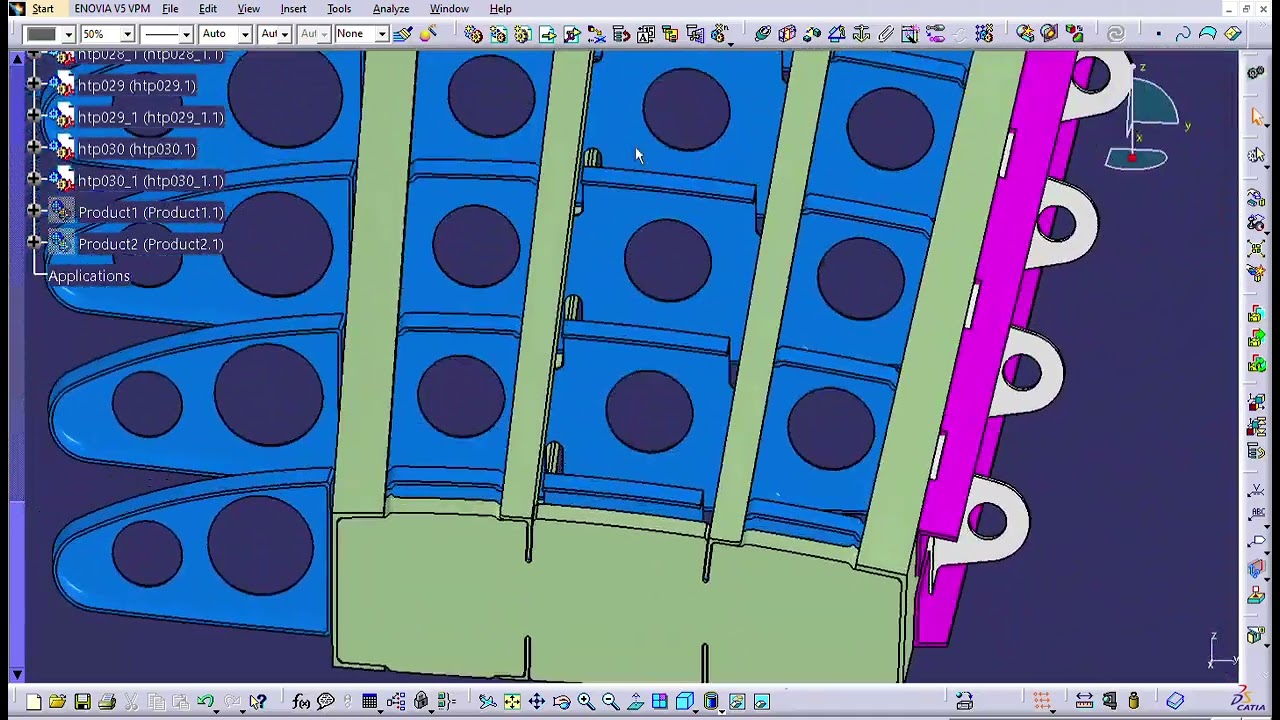
Task: Click the Save icon
Action: click(x=82, y=702)
